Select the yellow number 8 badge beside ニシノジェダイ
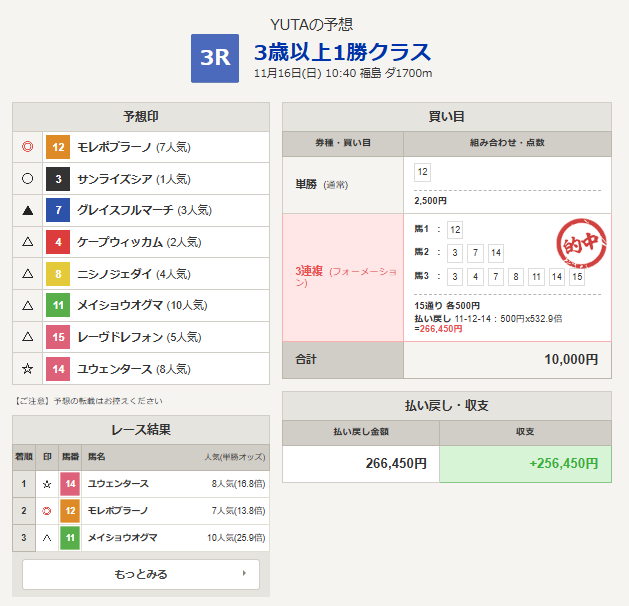 (x=58, y=273)
